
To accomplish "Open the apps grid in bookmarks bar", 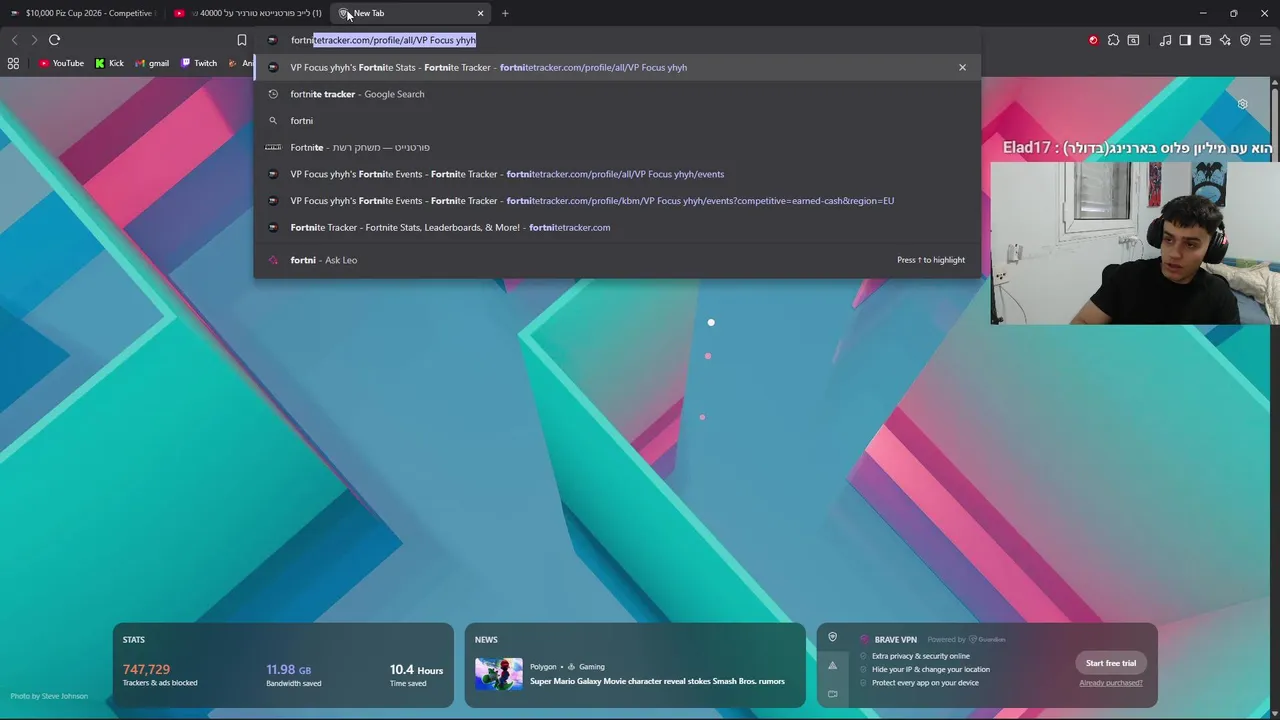I will [x=13, y=63].
